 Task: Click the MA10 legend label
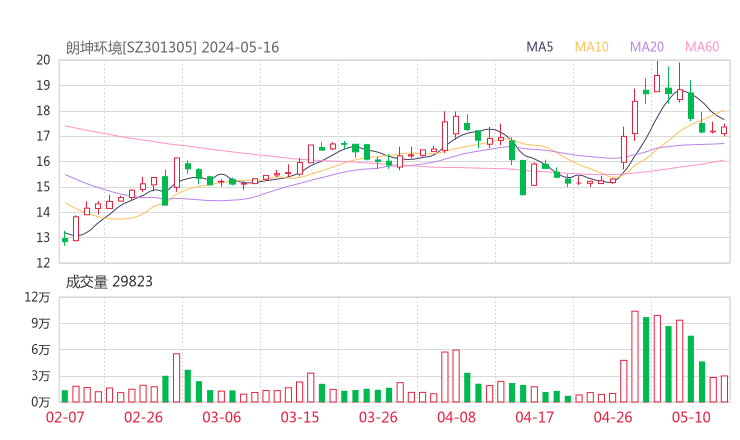pyautogui.click(x=591, y=47)
